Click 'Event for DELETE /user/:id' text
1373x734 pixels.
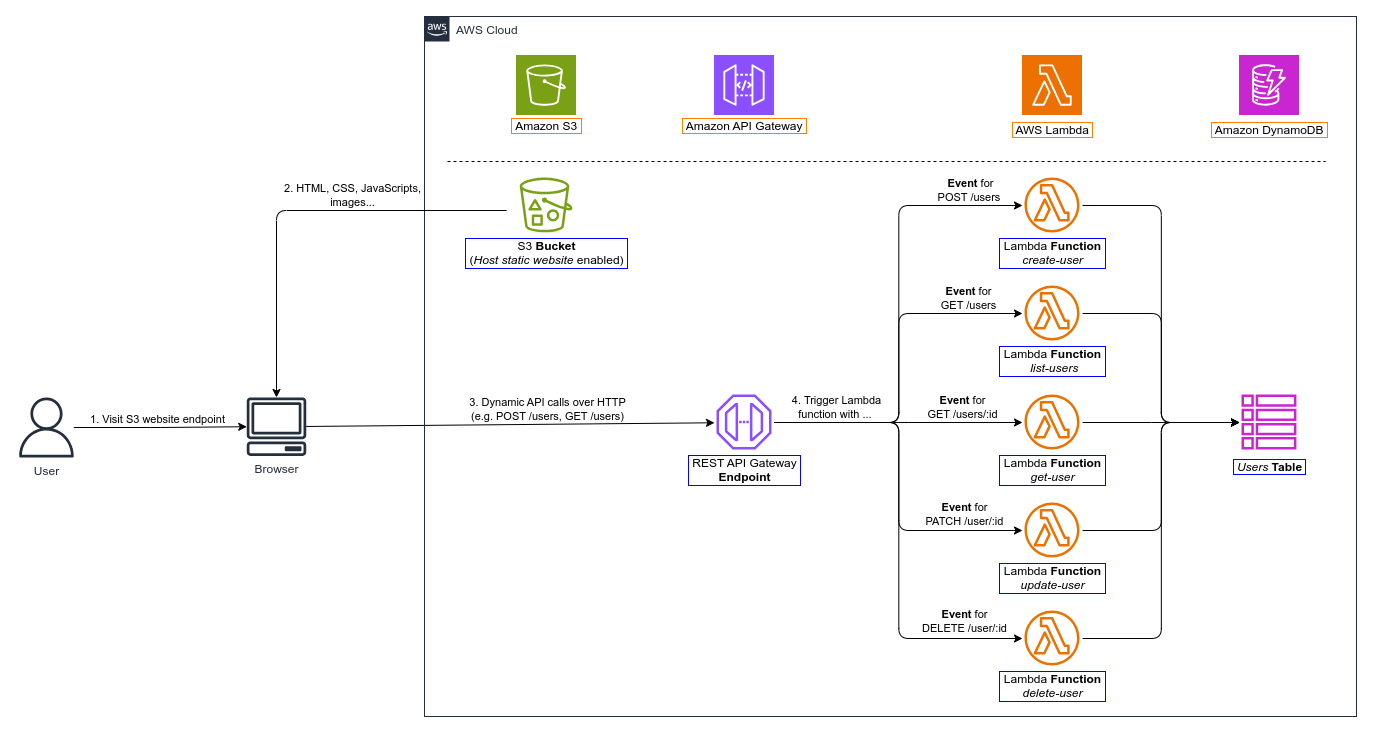(x=964, y=621)
